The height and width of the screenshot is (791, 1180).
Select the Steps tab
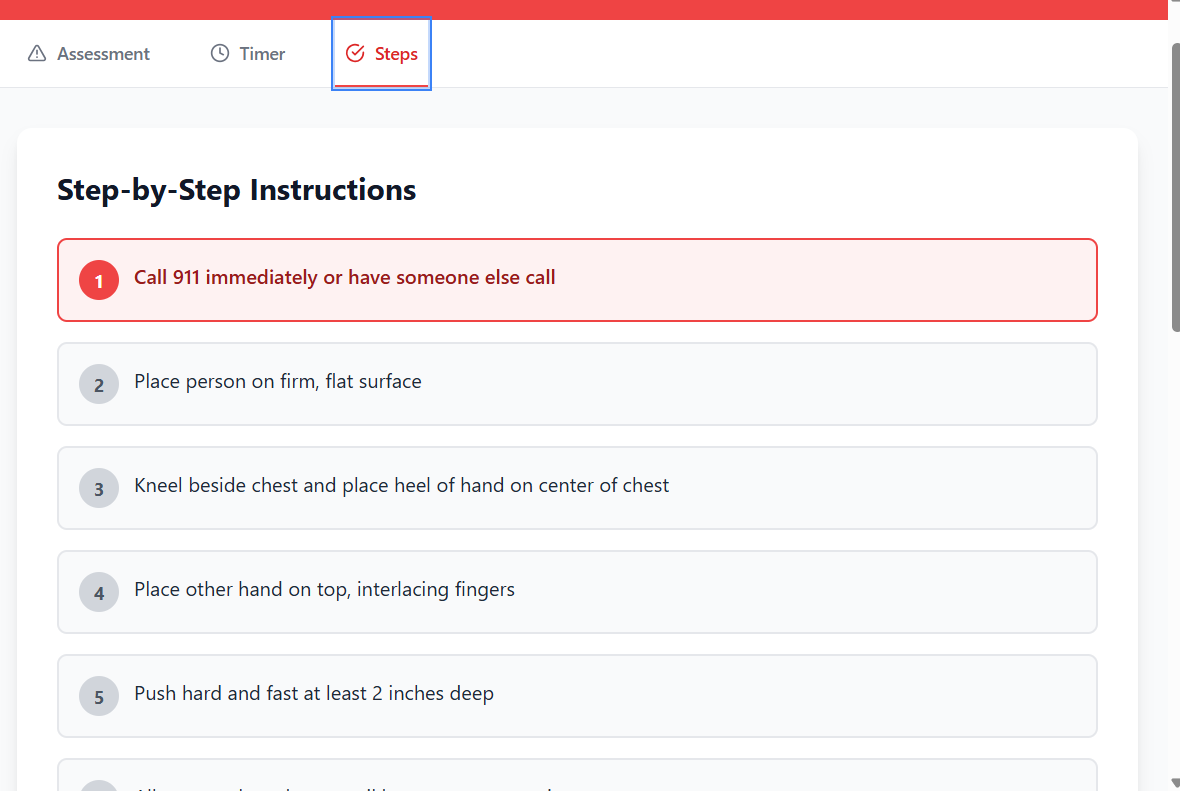click(x=382, y=53)
